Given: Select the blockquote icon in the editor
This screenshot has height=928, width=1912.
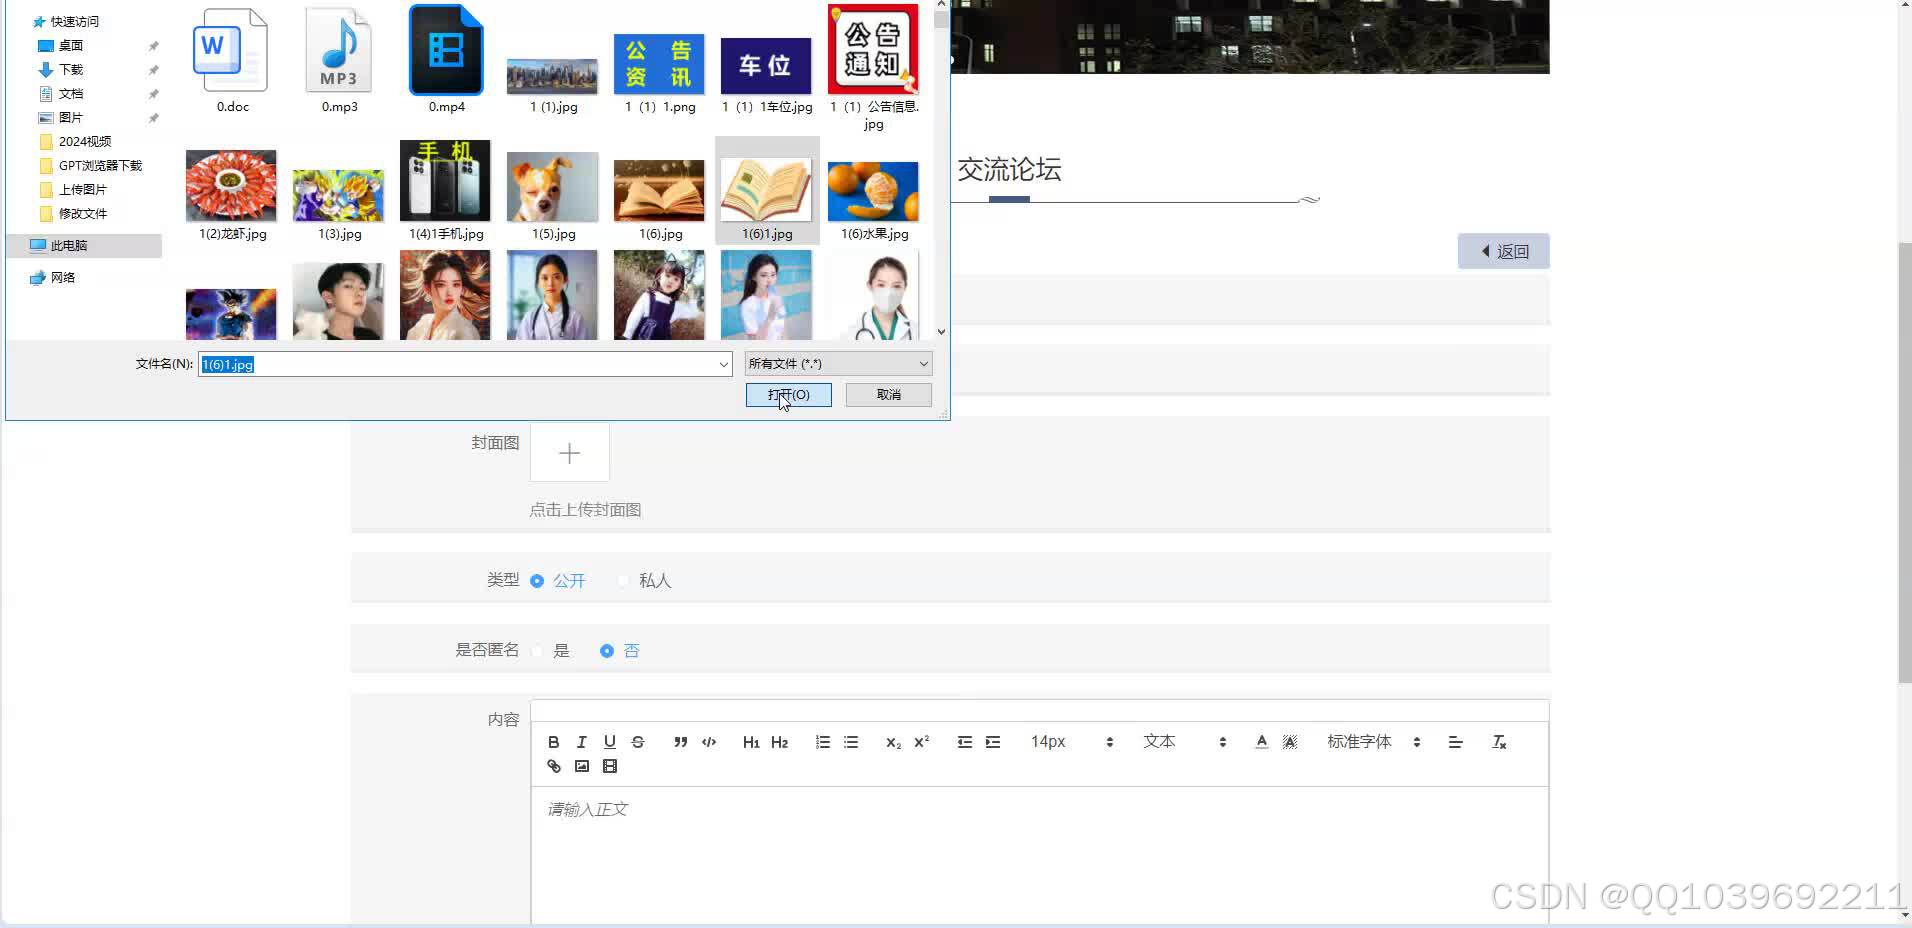Looking at the screenshot, I should (x=680, y=741).
